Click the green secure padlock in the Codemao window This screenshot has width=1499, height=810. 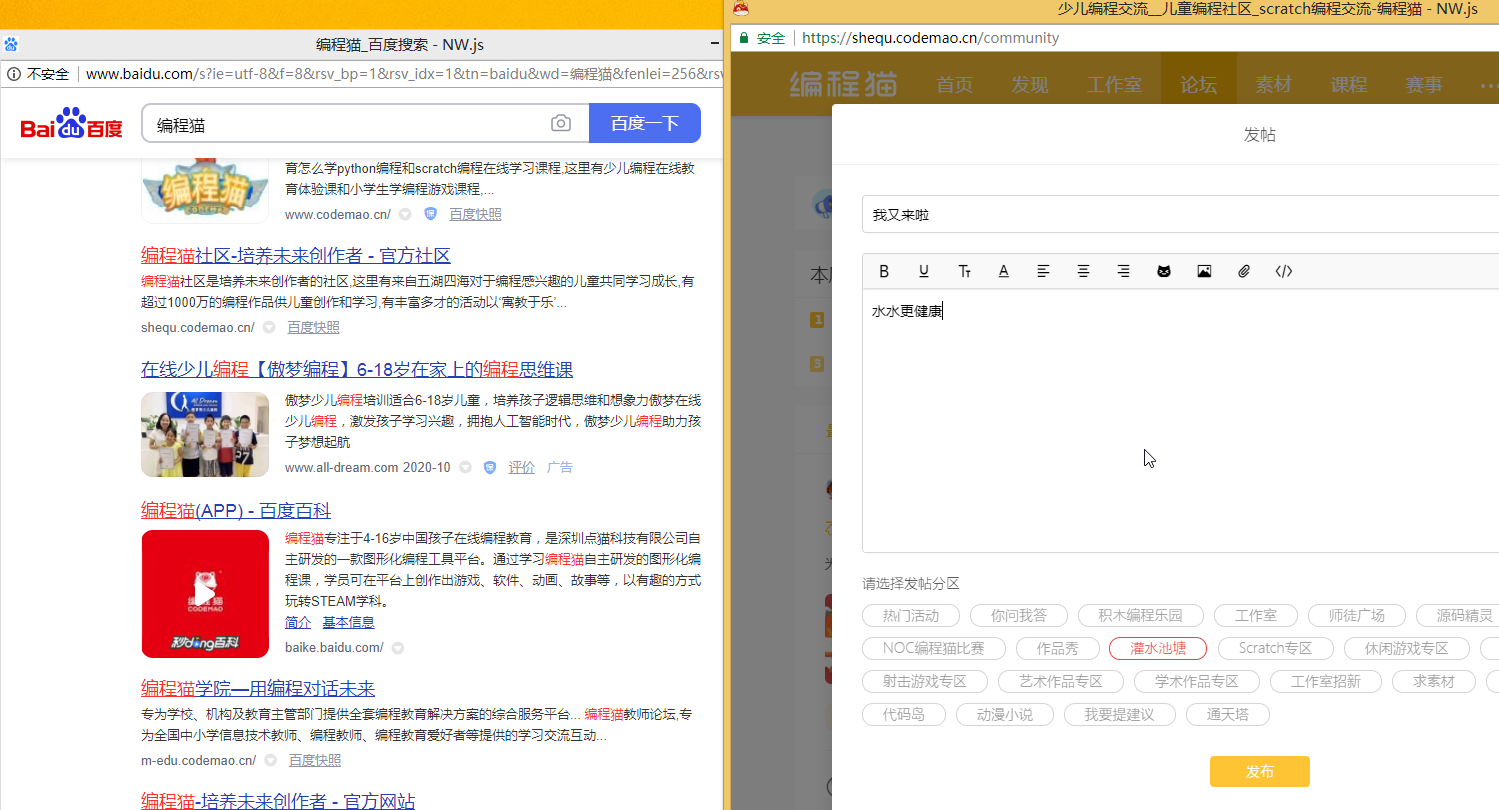744,38
